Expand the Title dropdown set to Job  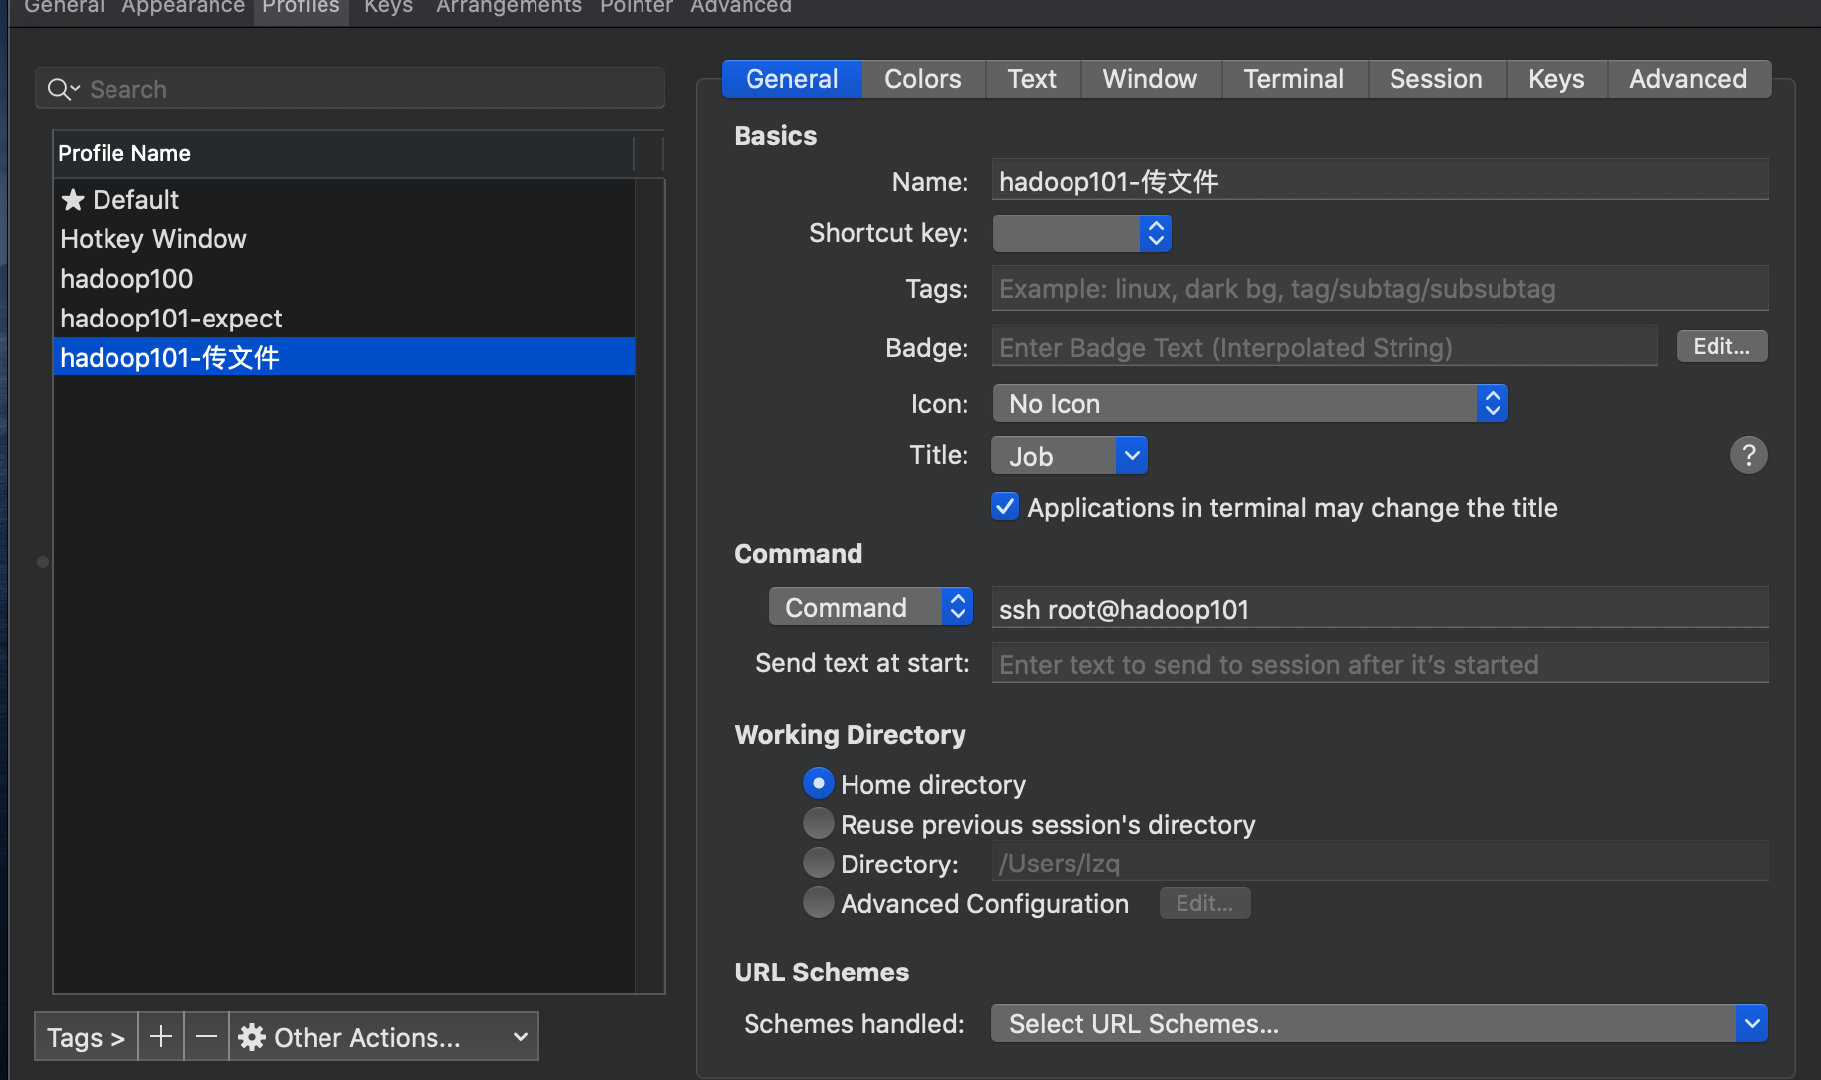[1068, 456]
